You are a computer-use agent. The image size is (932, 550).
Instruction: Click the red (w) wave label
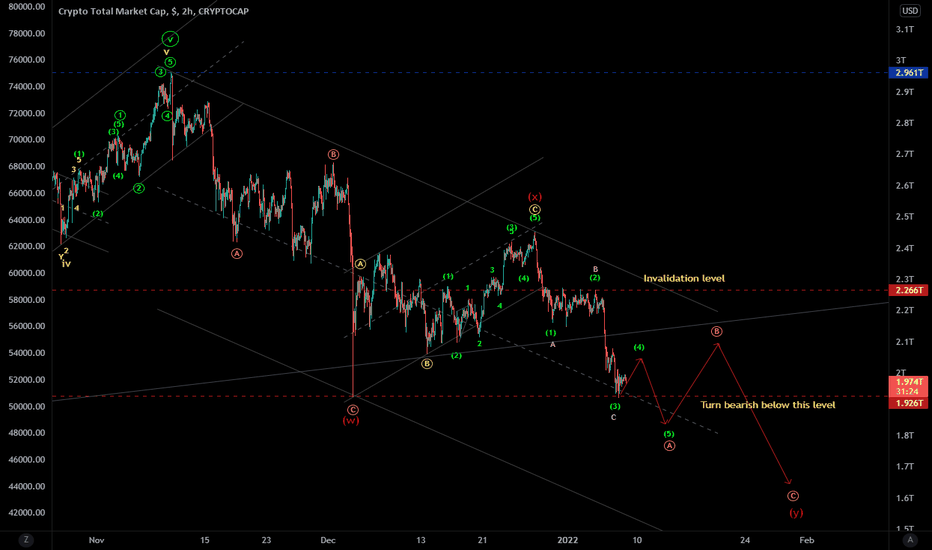[x=351, y=420]
